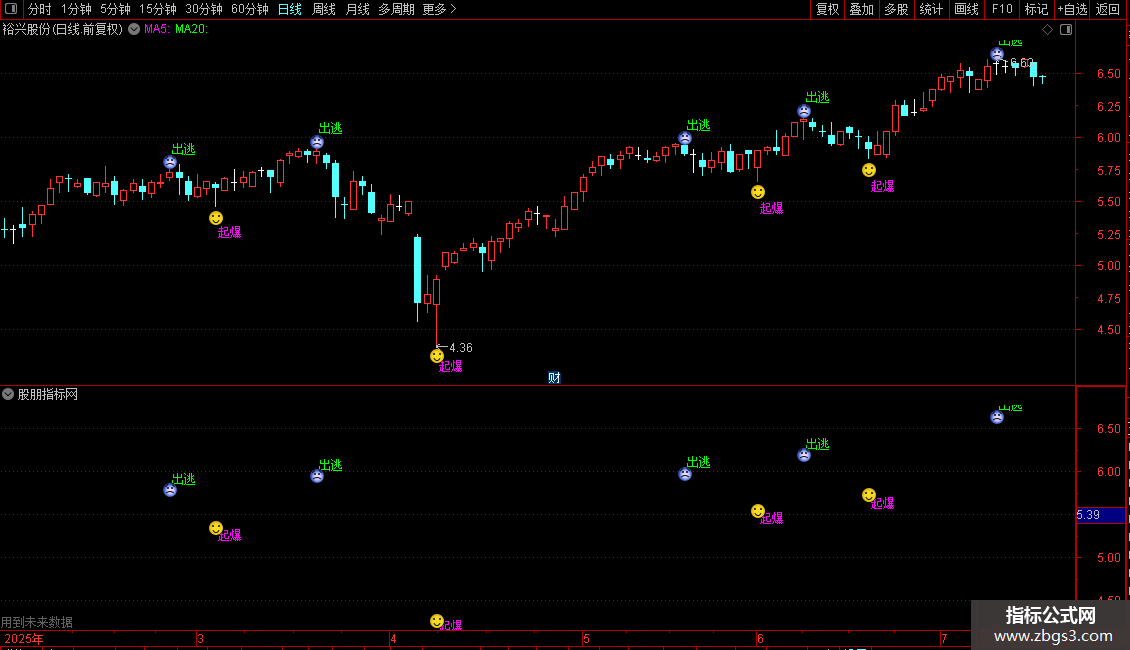
Task: Select the 1分钟 period tab
Action: (x=76, y=9)
